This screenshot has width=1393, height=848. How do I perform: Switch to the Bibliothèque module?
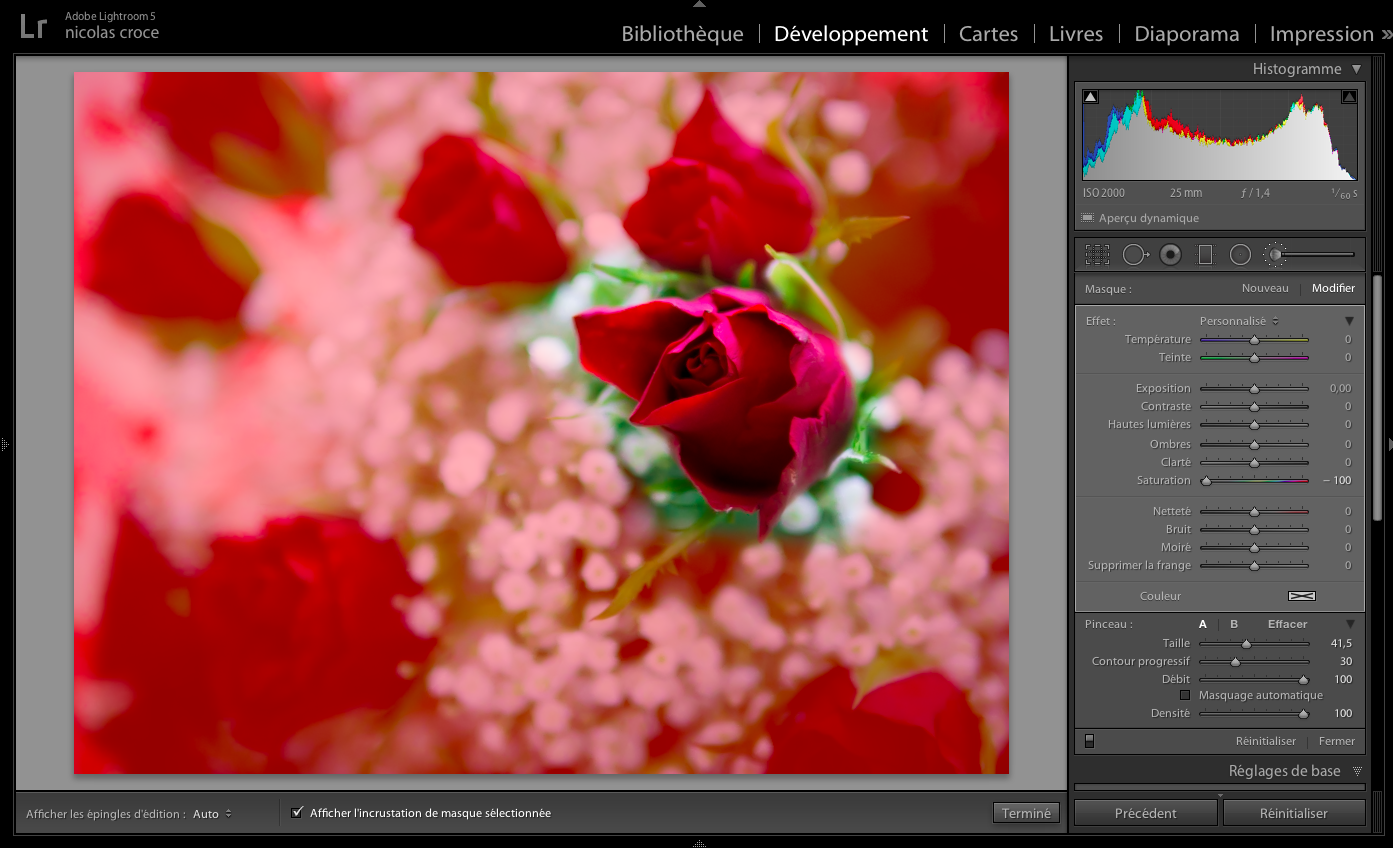(682, 34)
